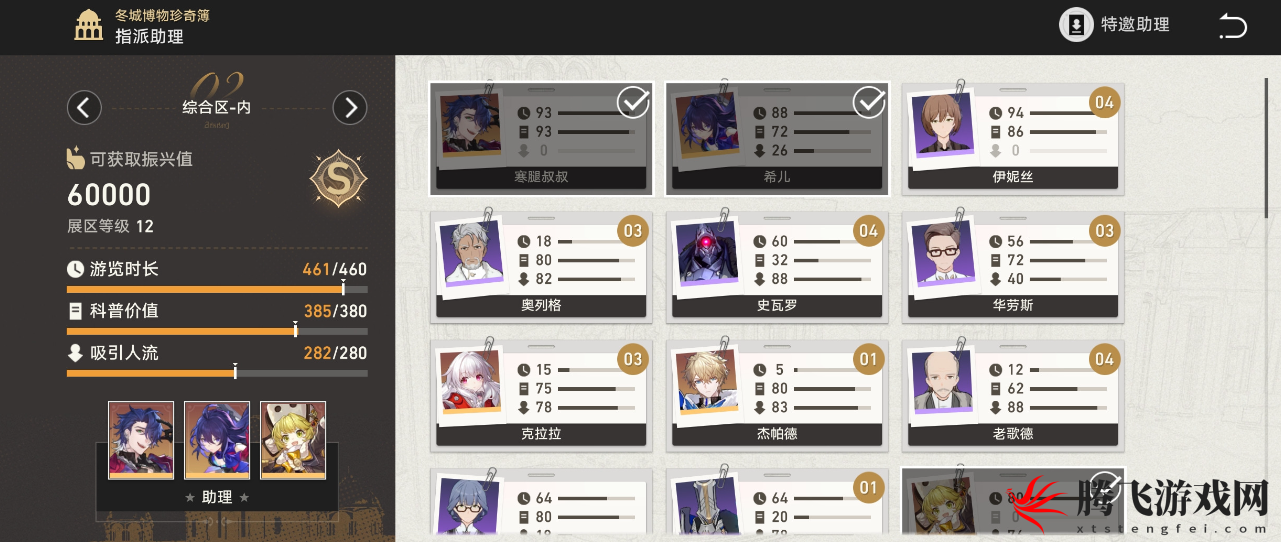Go to previous exhibit area with left arrow

click(84, 108)
